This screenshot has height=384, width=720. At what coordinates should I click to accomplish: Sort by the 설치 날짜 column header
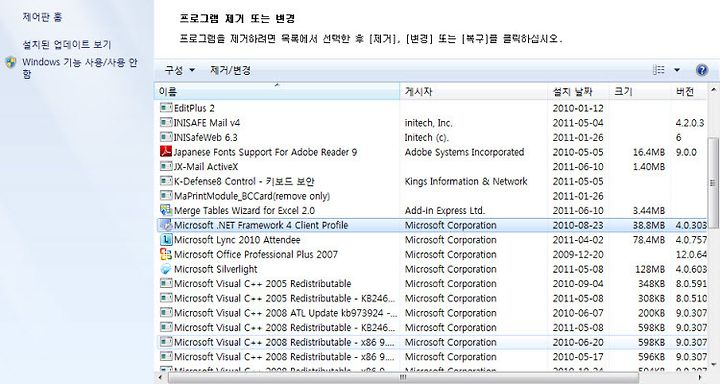tap(579, 91)
